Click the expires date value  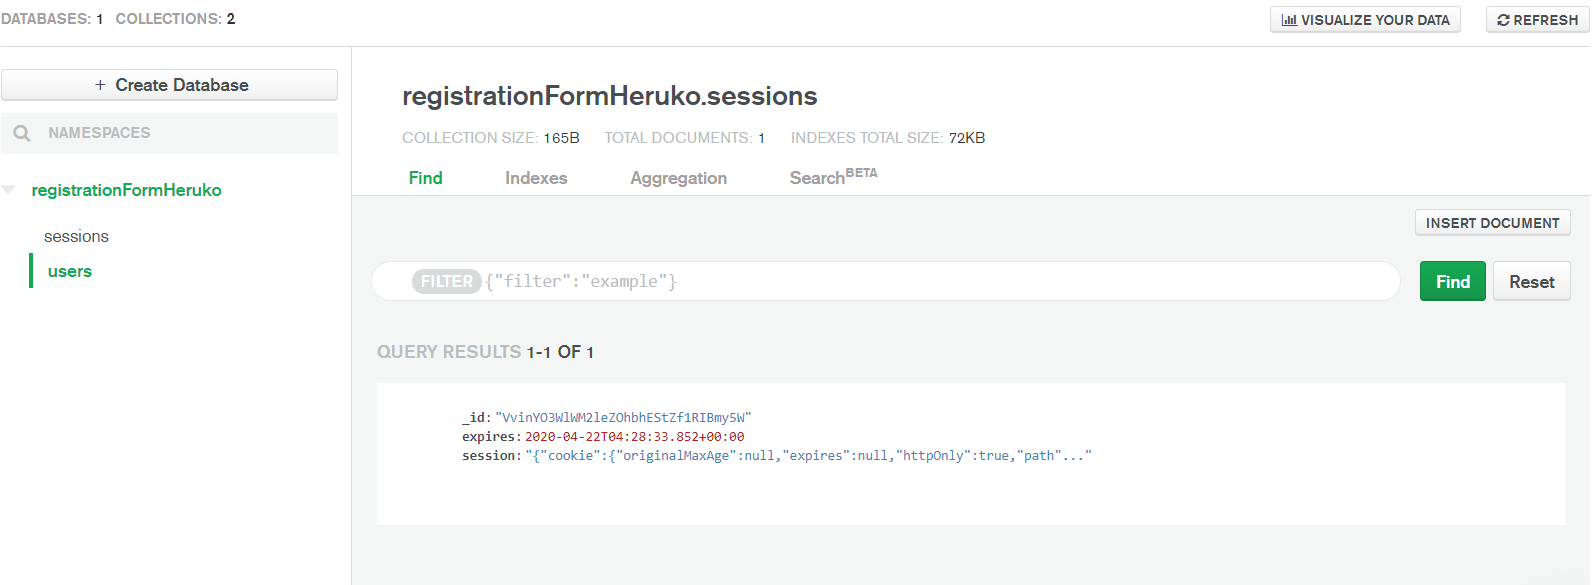634,437
